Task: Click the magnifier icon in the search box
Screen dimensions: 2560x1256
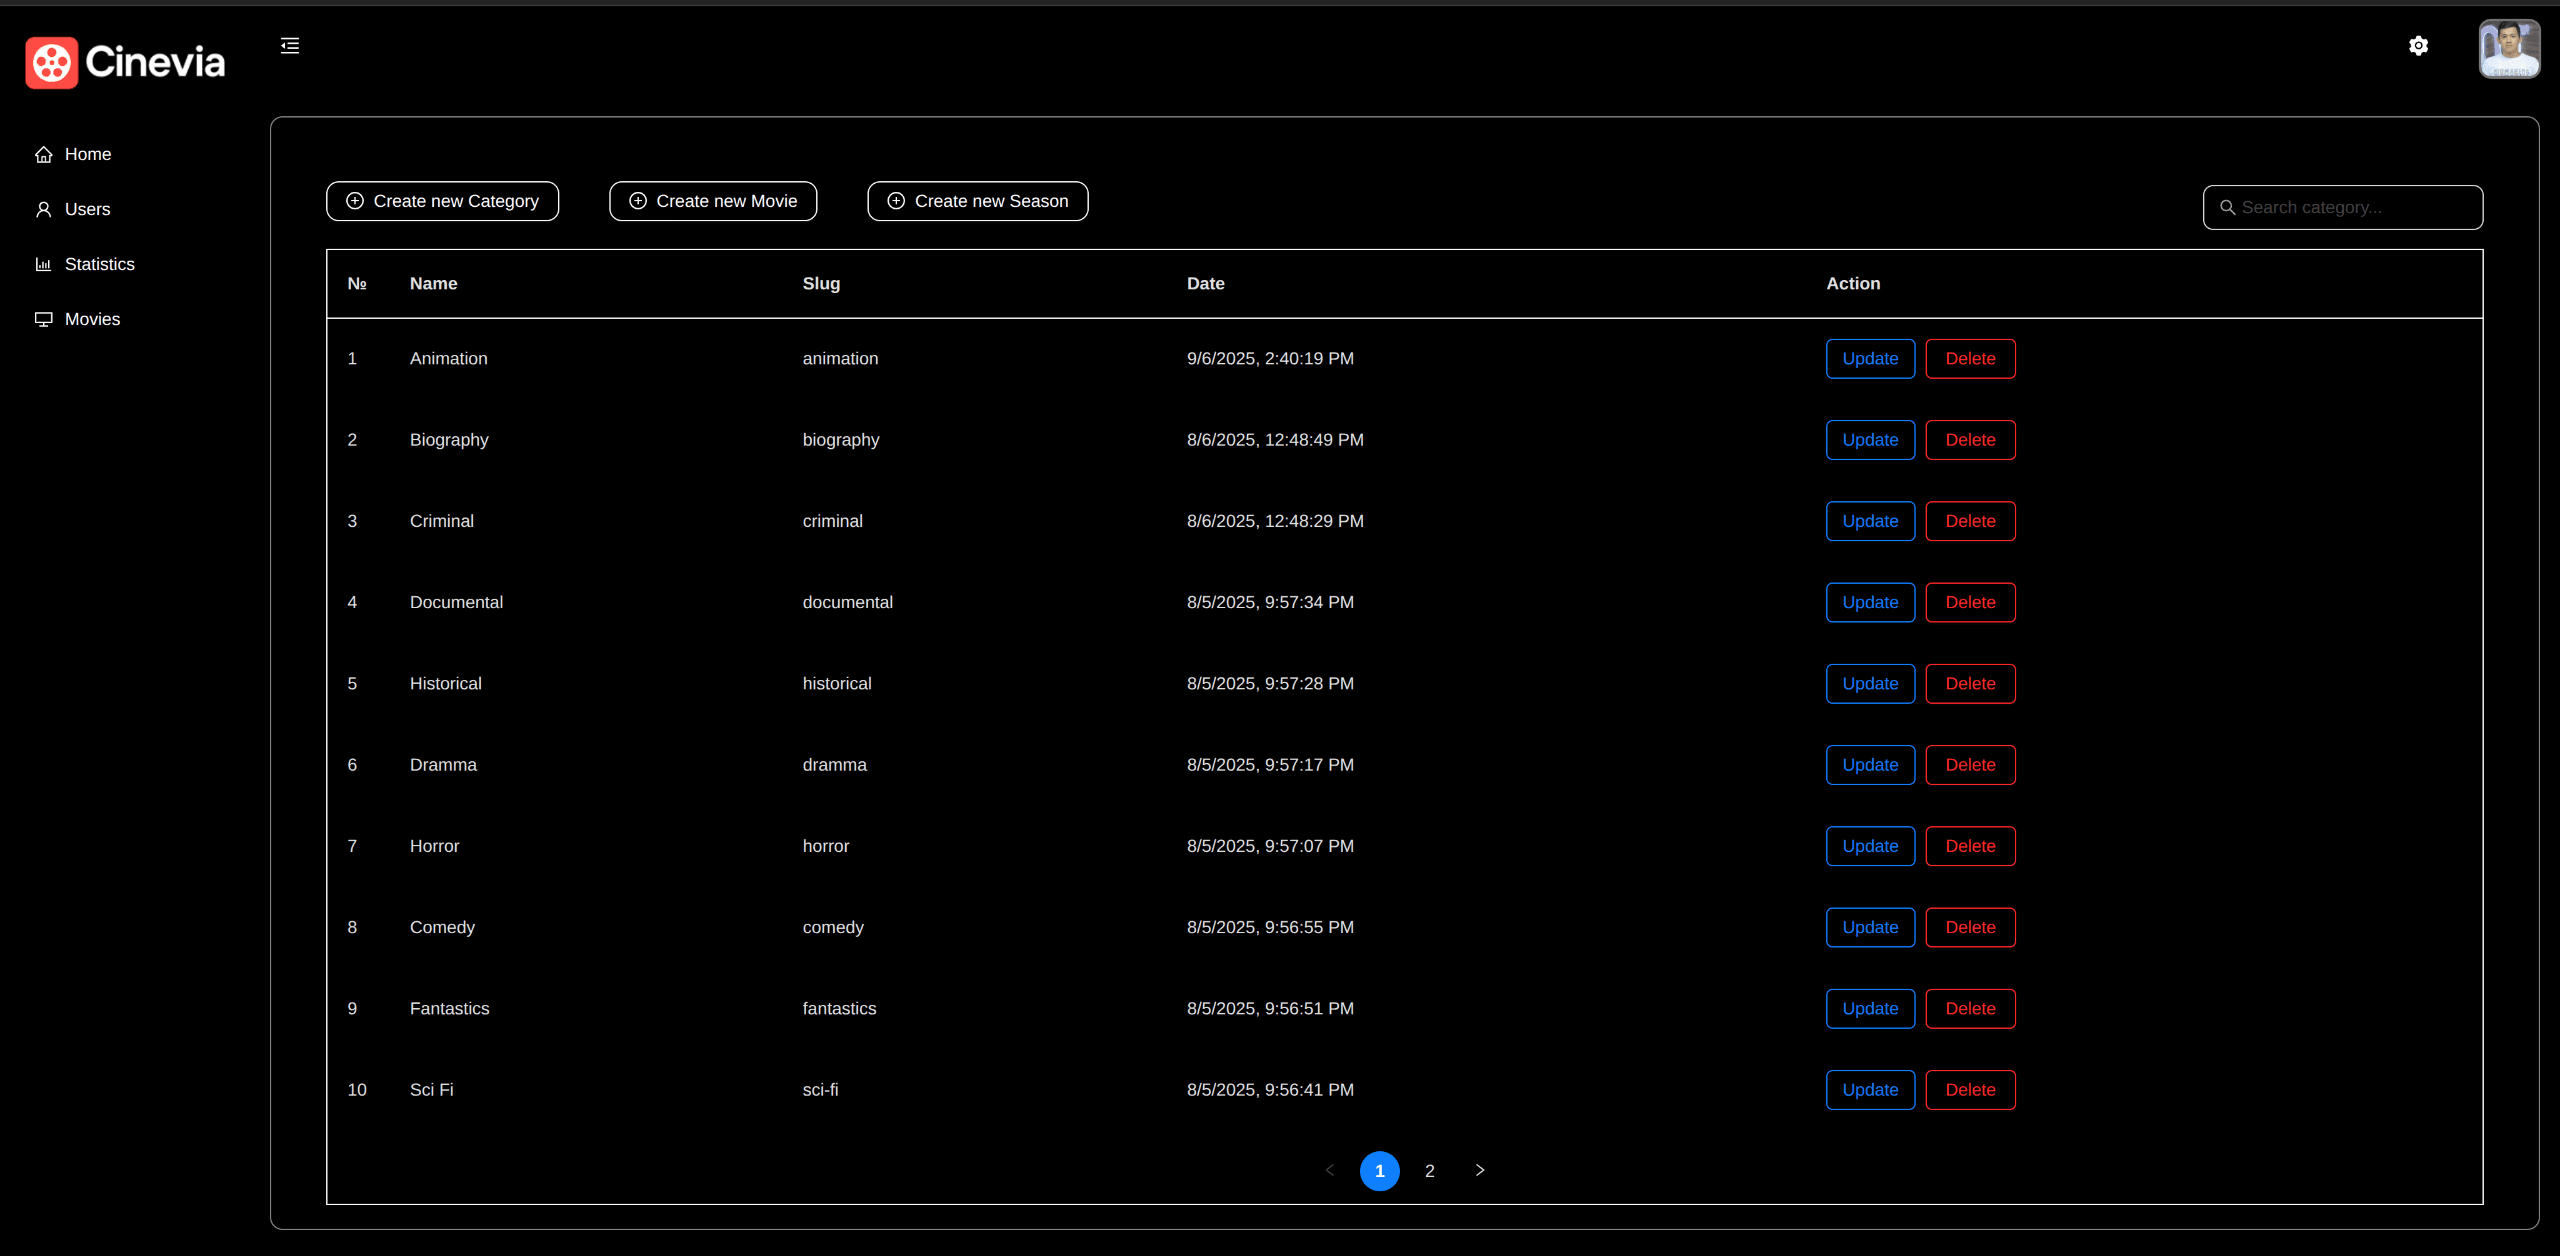Action: 2227,207
